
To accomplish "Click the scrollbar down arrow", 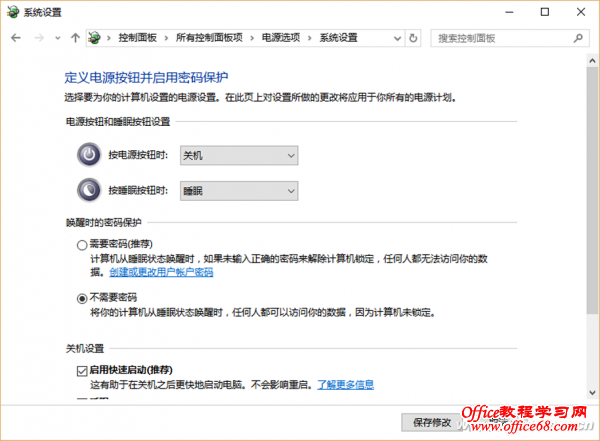I will [592, 392].
